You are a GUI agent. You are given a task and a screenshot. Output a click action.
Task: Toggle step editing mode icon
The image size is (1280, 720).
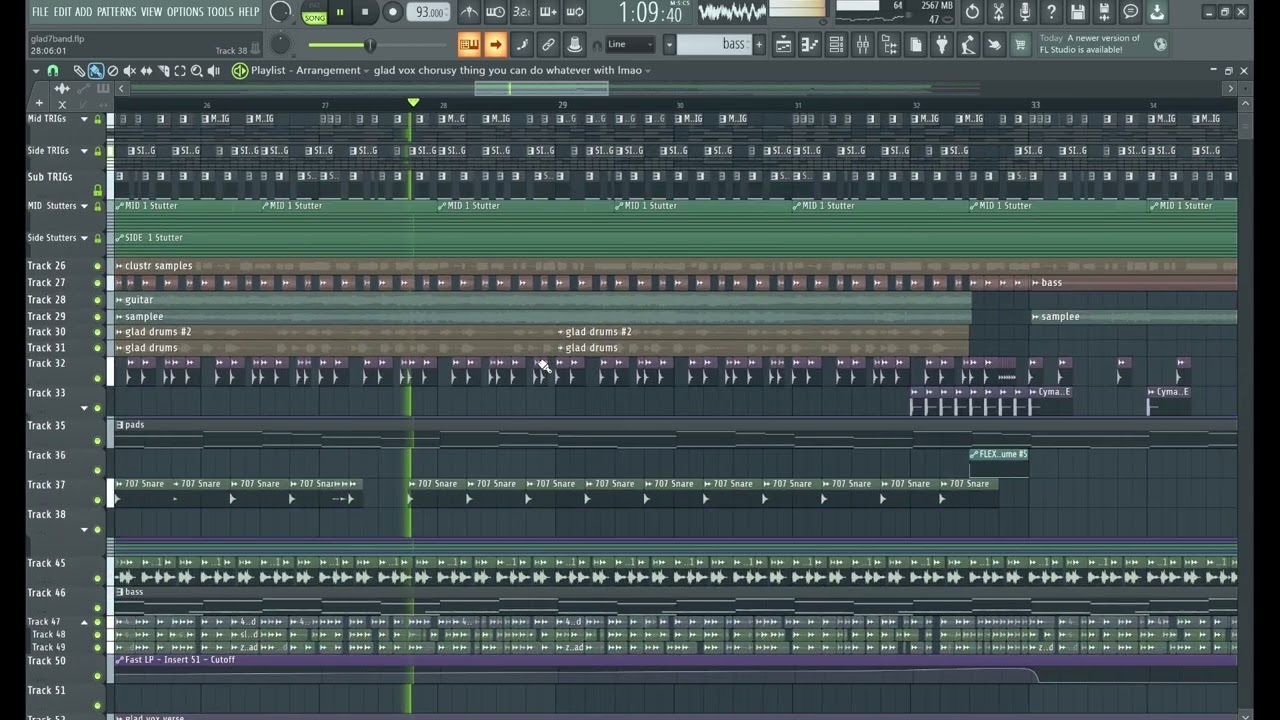[x=522, y=44]
